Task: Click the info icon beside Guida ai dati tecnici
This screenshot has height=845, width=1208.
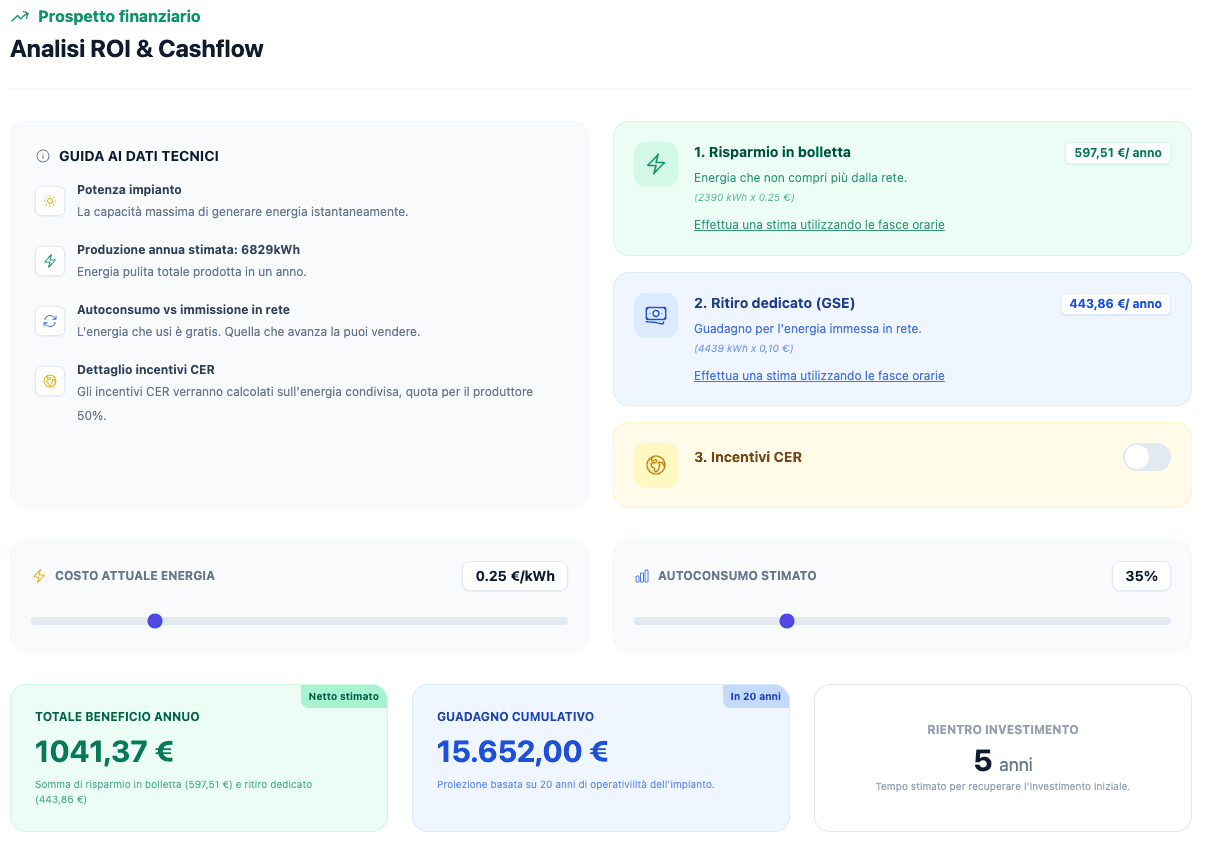Action: (x=43, y=156)
